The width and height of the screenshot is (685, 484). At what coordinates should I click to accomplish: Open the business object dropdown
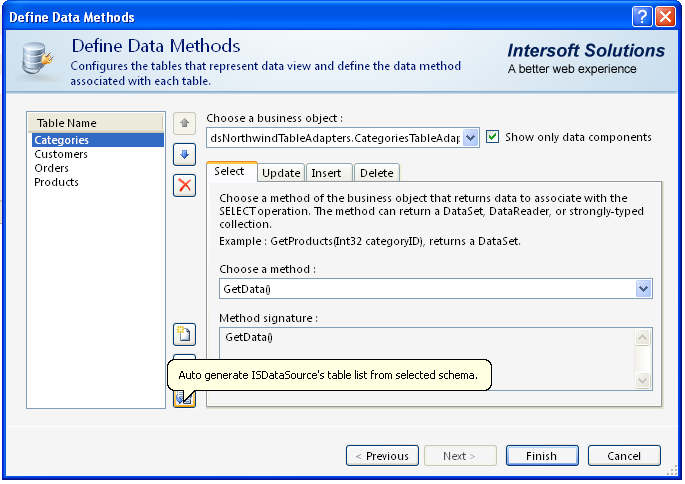[x=471, y=138]
